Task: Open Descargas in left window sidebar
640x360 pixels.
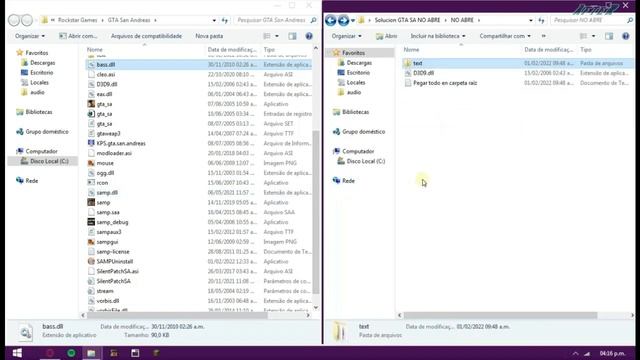Action: [42, 63]
